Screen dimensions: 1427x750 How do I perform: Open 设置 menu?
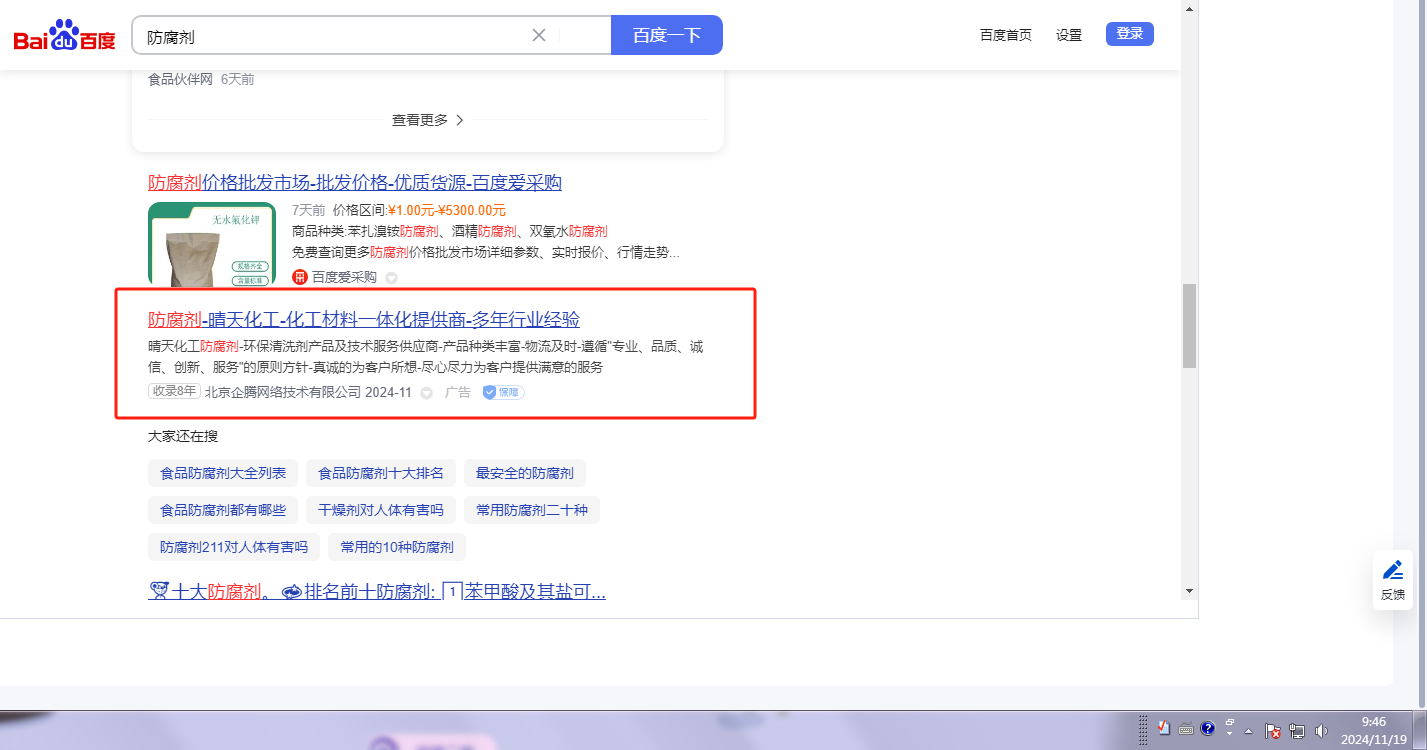(1069, 35)
